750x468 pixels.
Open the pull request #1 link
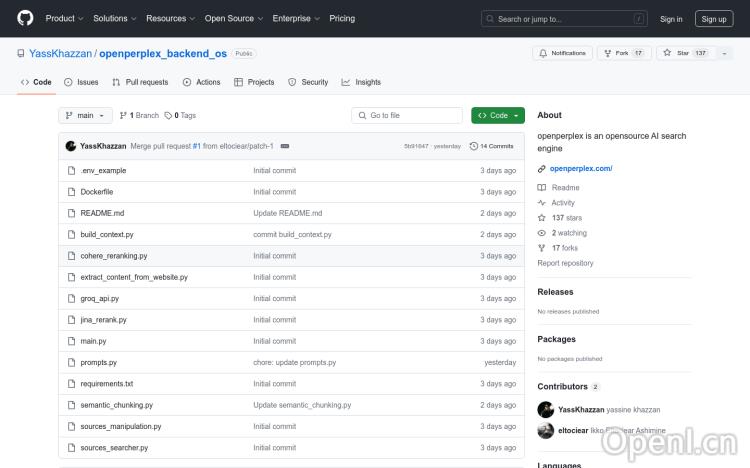pos(197,146)
